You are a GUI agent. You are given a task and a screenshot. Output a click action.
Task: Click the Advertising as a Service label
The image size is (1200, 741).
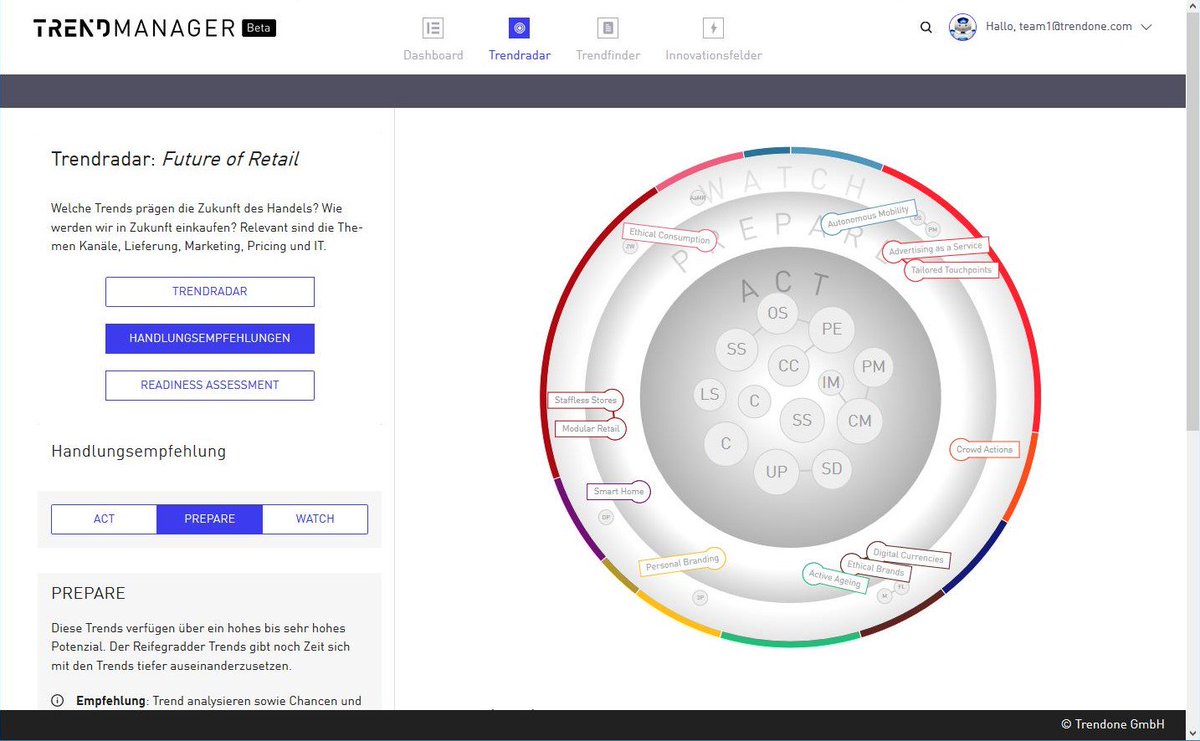point(936,248)
